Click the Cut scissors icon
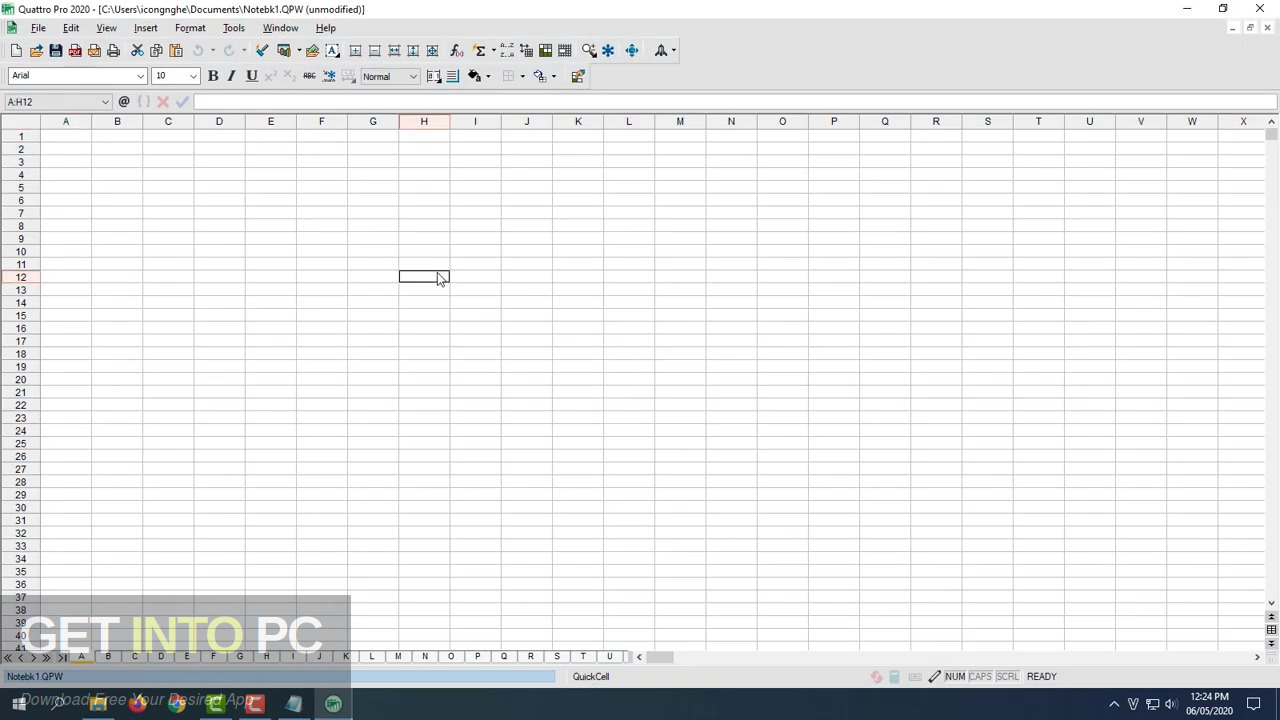Screen dimensions: 1280x720 point(137,51)
